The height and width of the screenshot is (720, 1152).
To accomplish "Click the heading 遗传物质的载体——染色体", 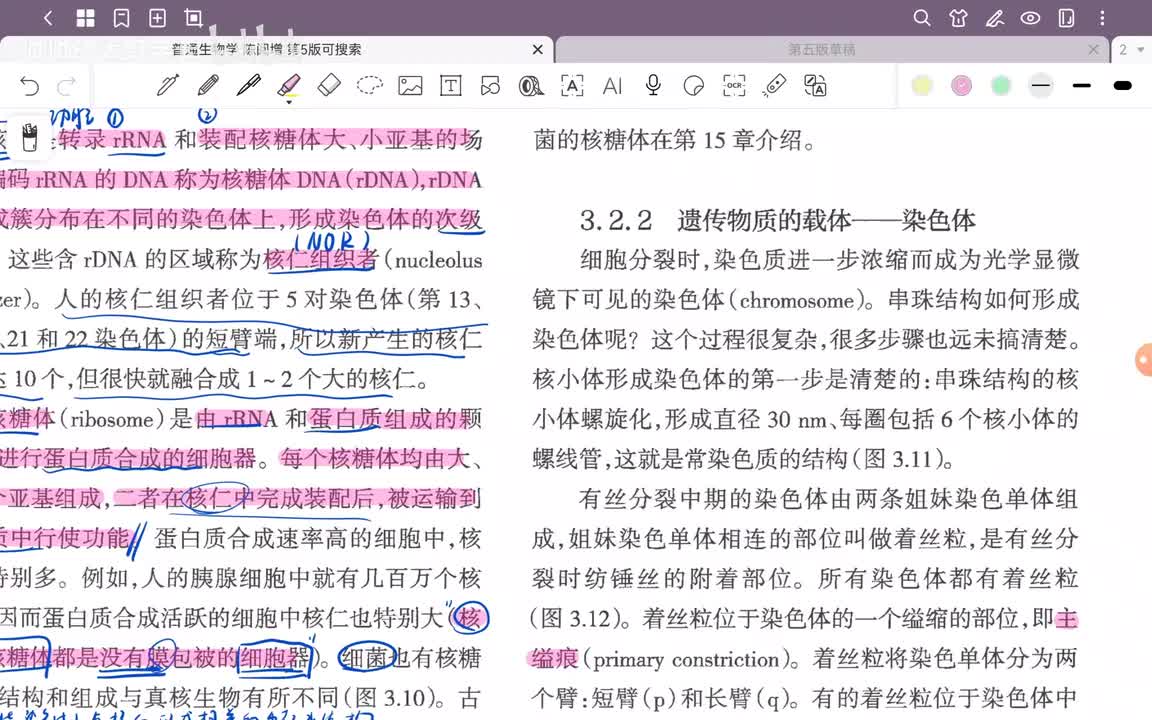I will click(827, 220).
